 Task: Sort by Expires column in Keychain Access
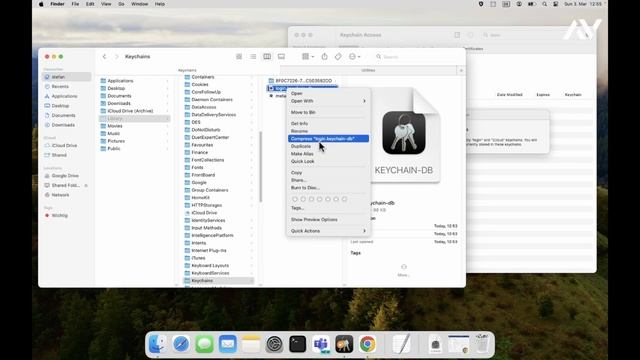point(543,95)
